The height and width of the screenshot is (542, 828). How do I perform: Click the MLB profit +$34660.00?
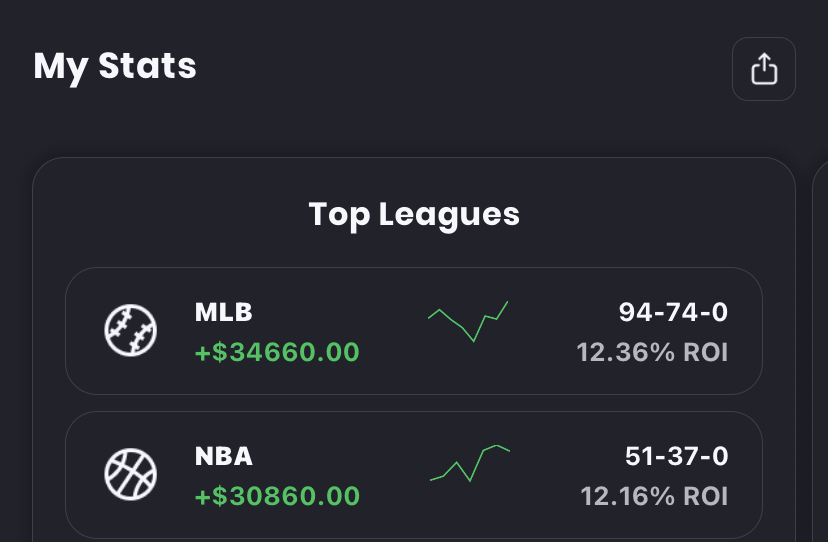pyautogui.click(x=277, y=353)
